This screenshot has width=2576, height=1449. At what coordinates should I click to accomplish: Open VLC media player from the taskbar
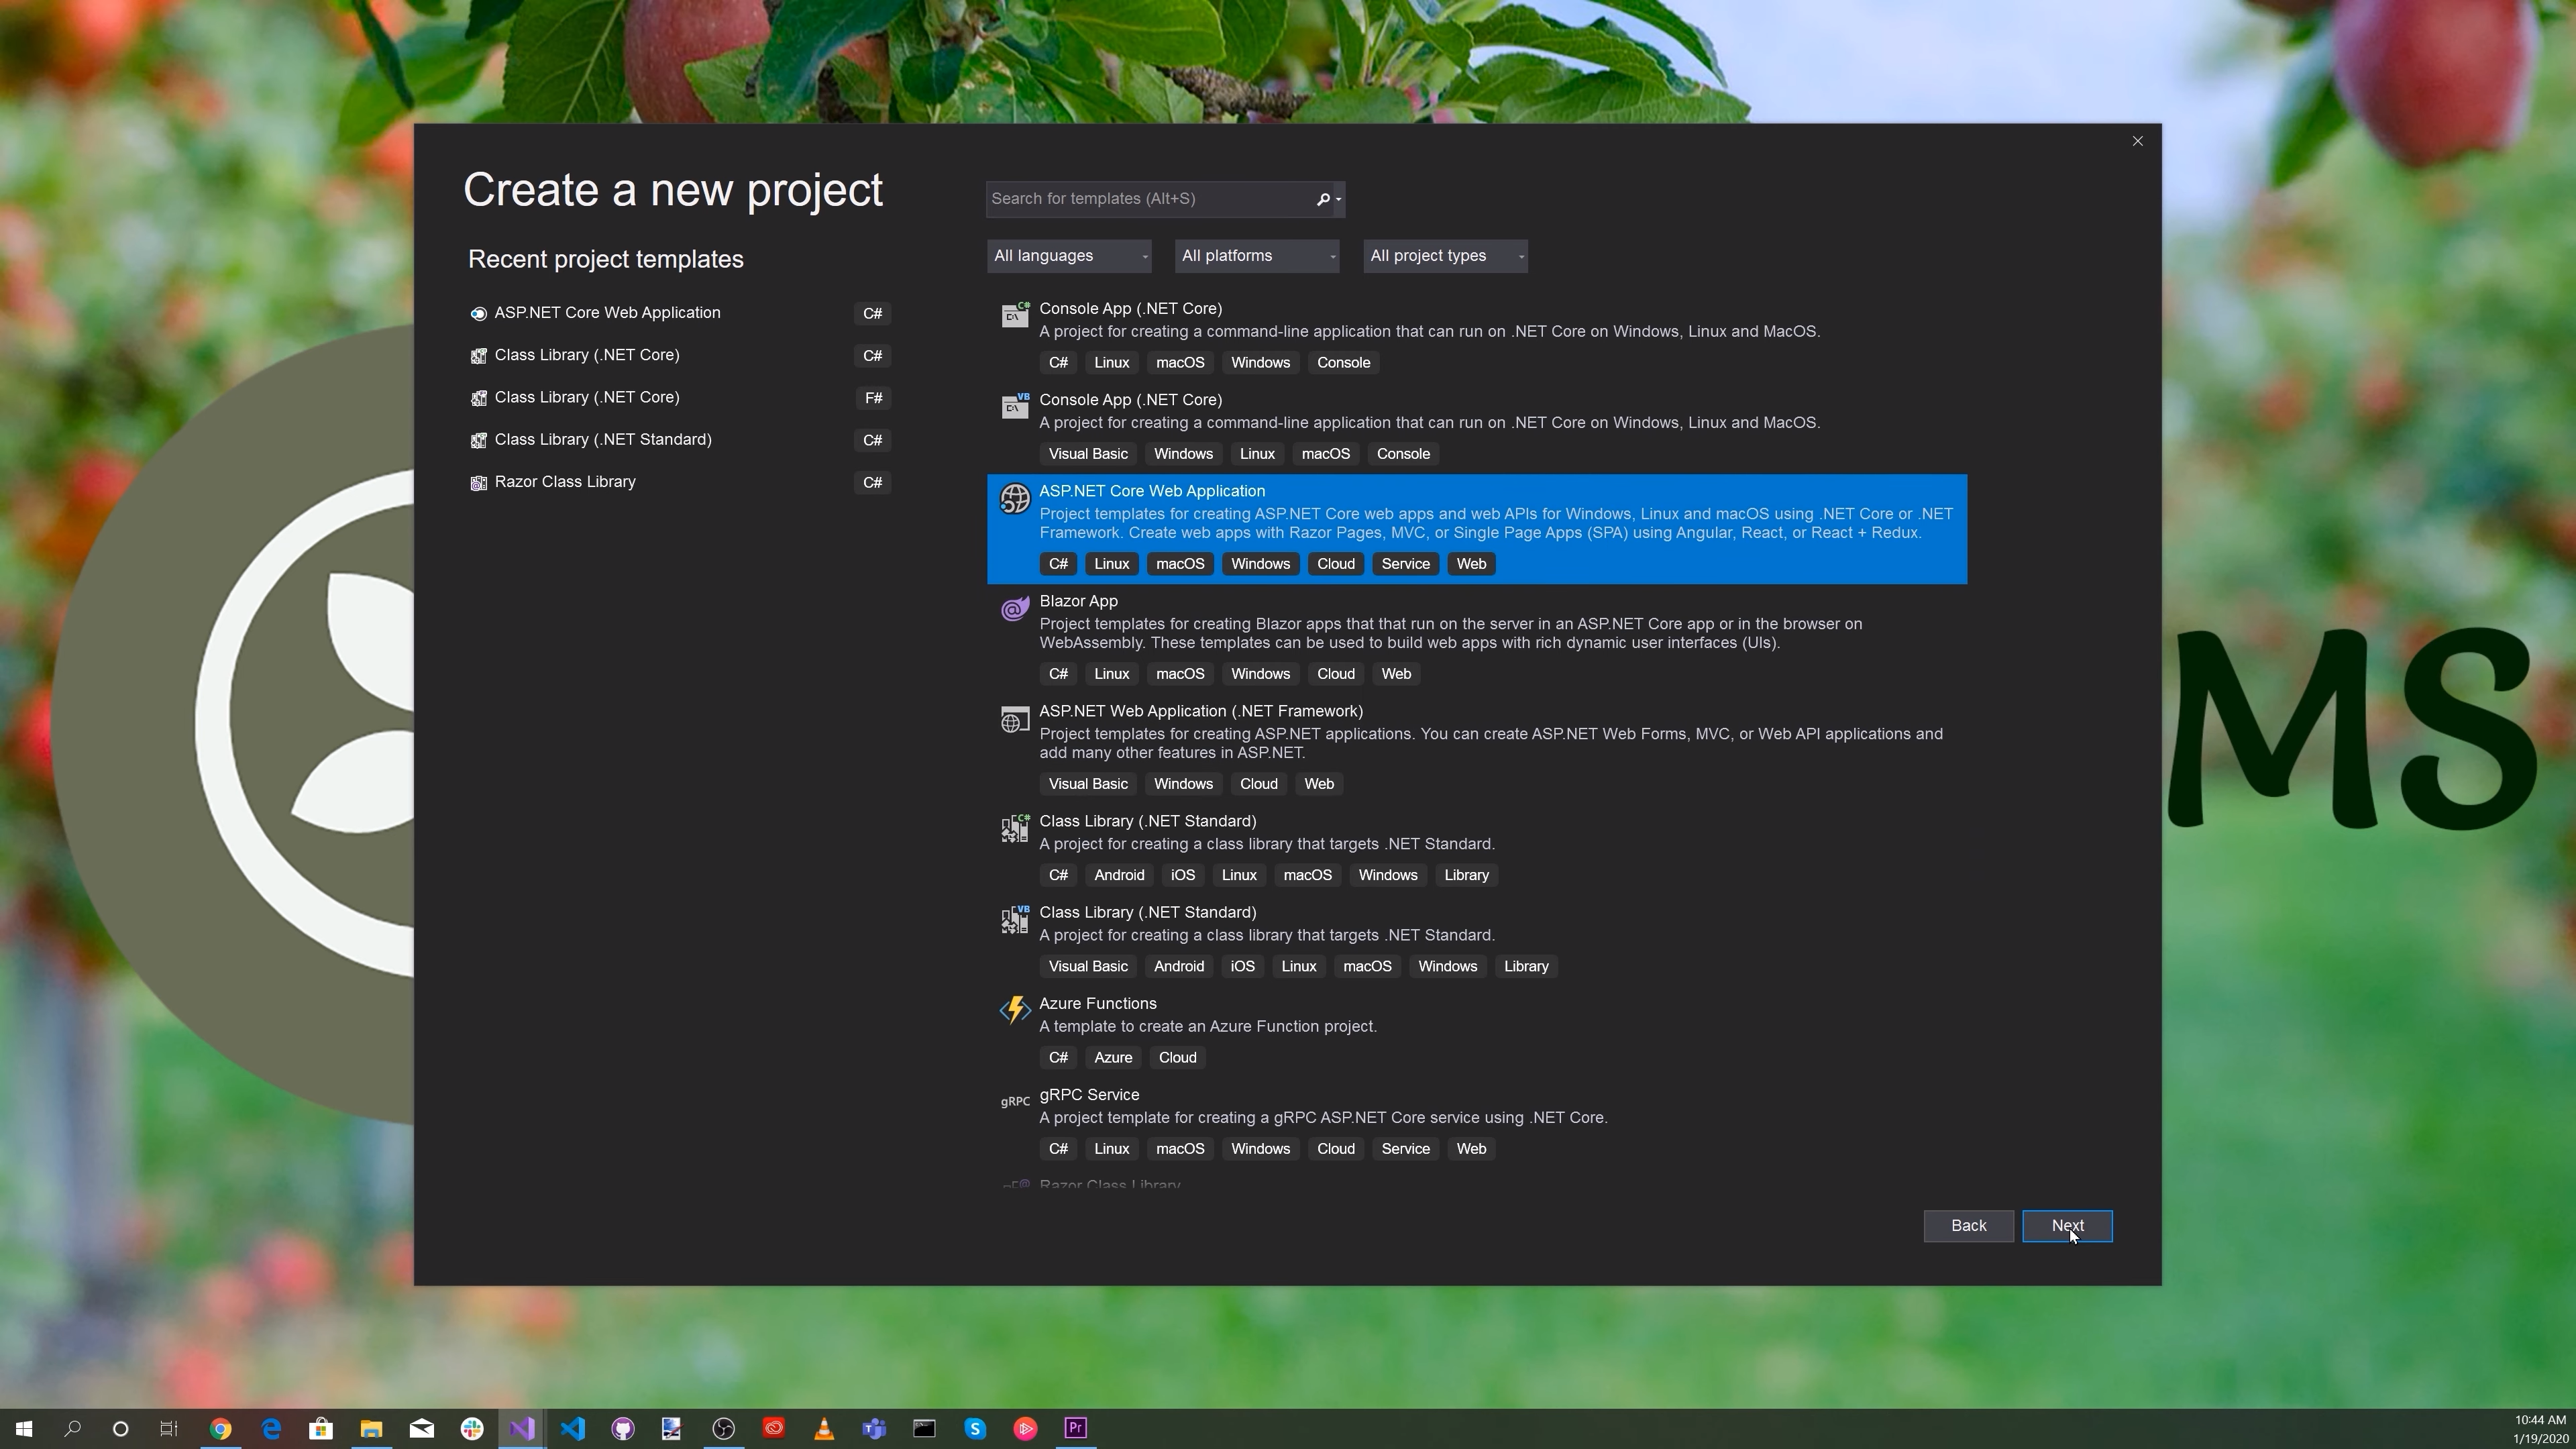coord(824,1429)
